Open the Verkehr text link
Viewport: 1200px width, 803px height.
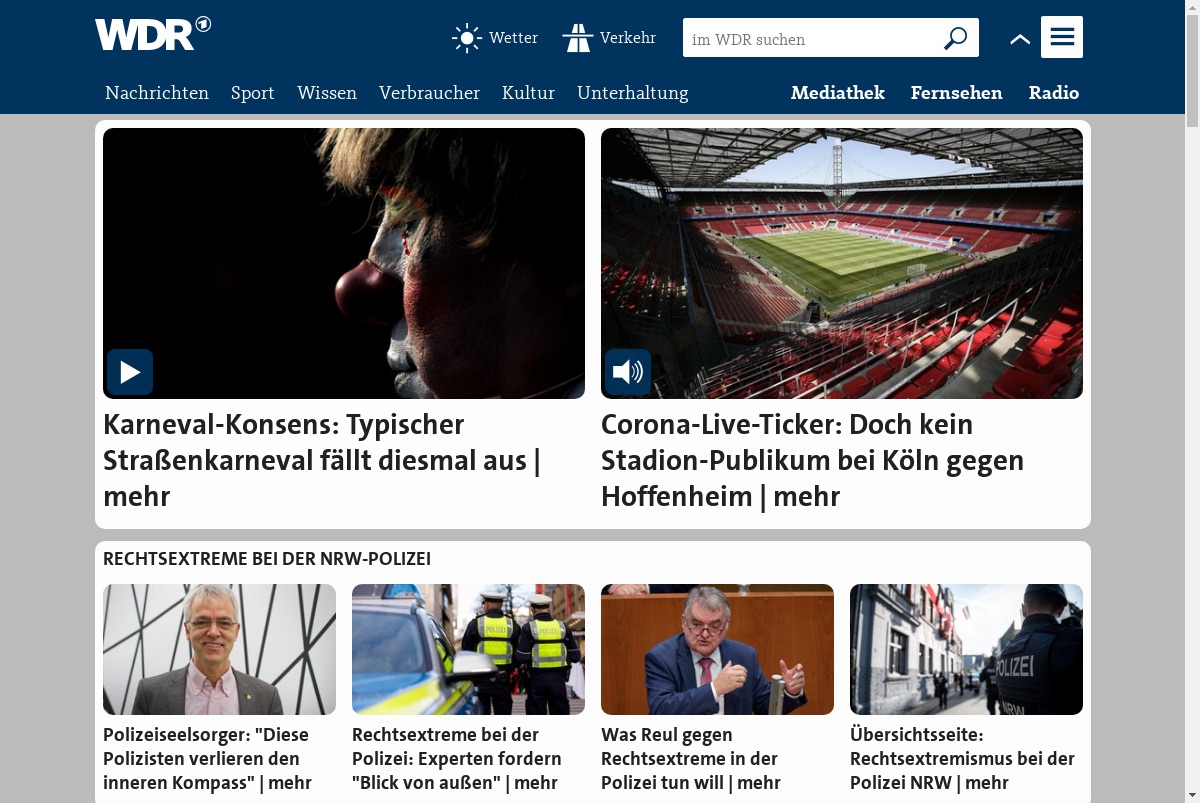(x=628, y=38)
